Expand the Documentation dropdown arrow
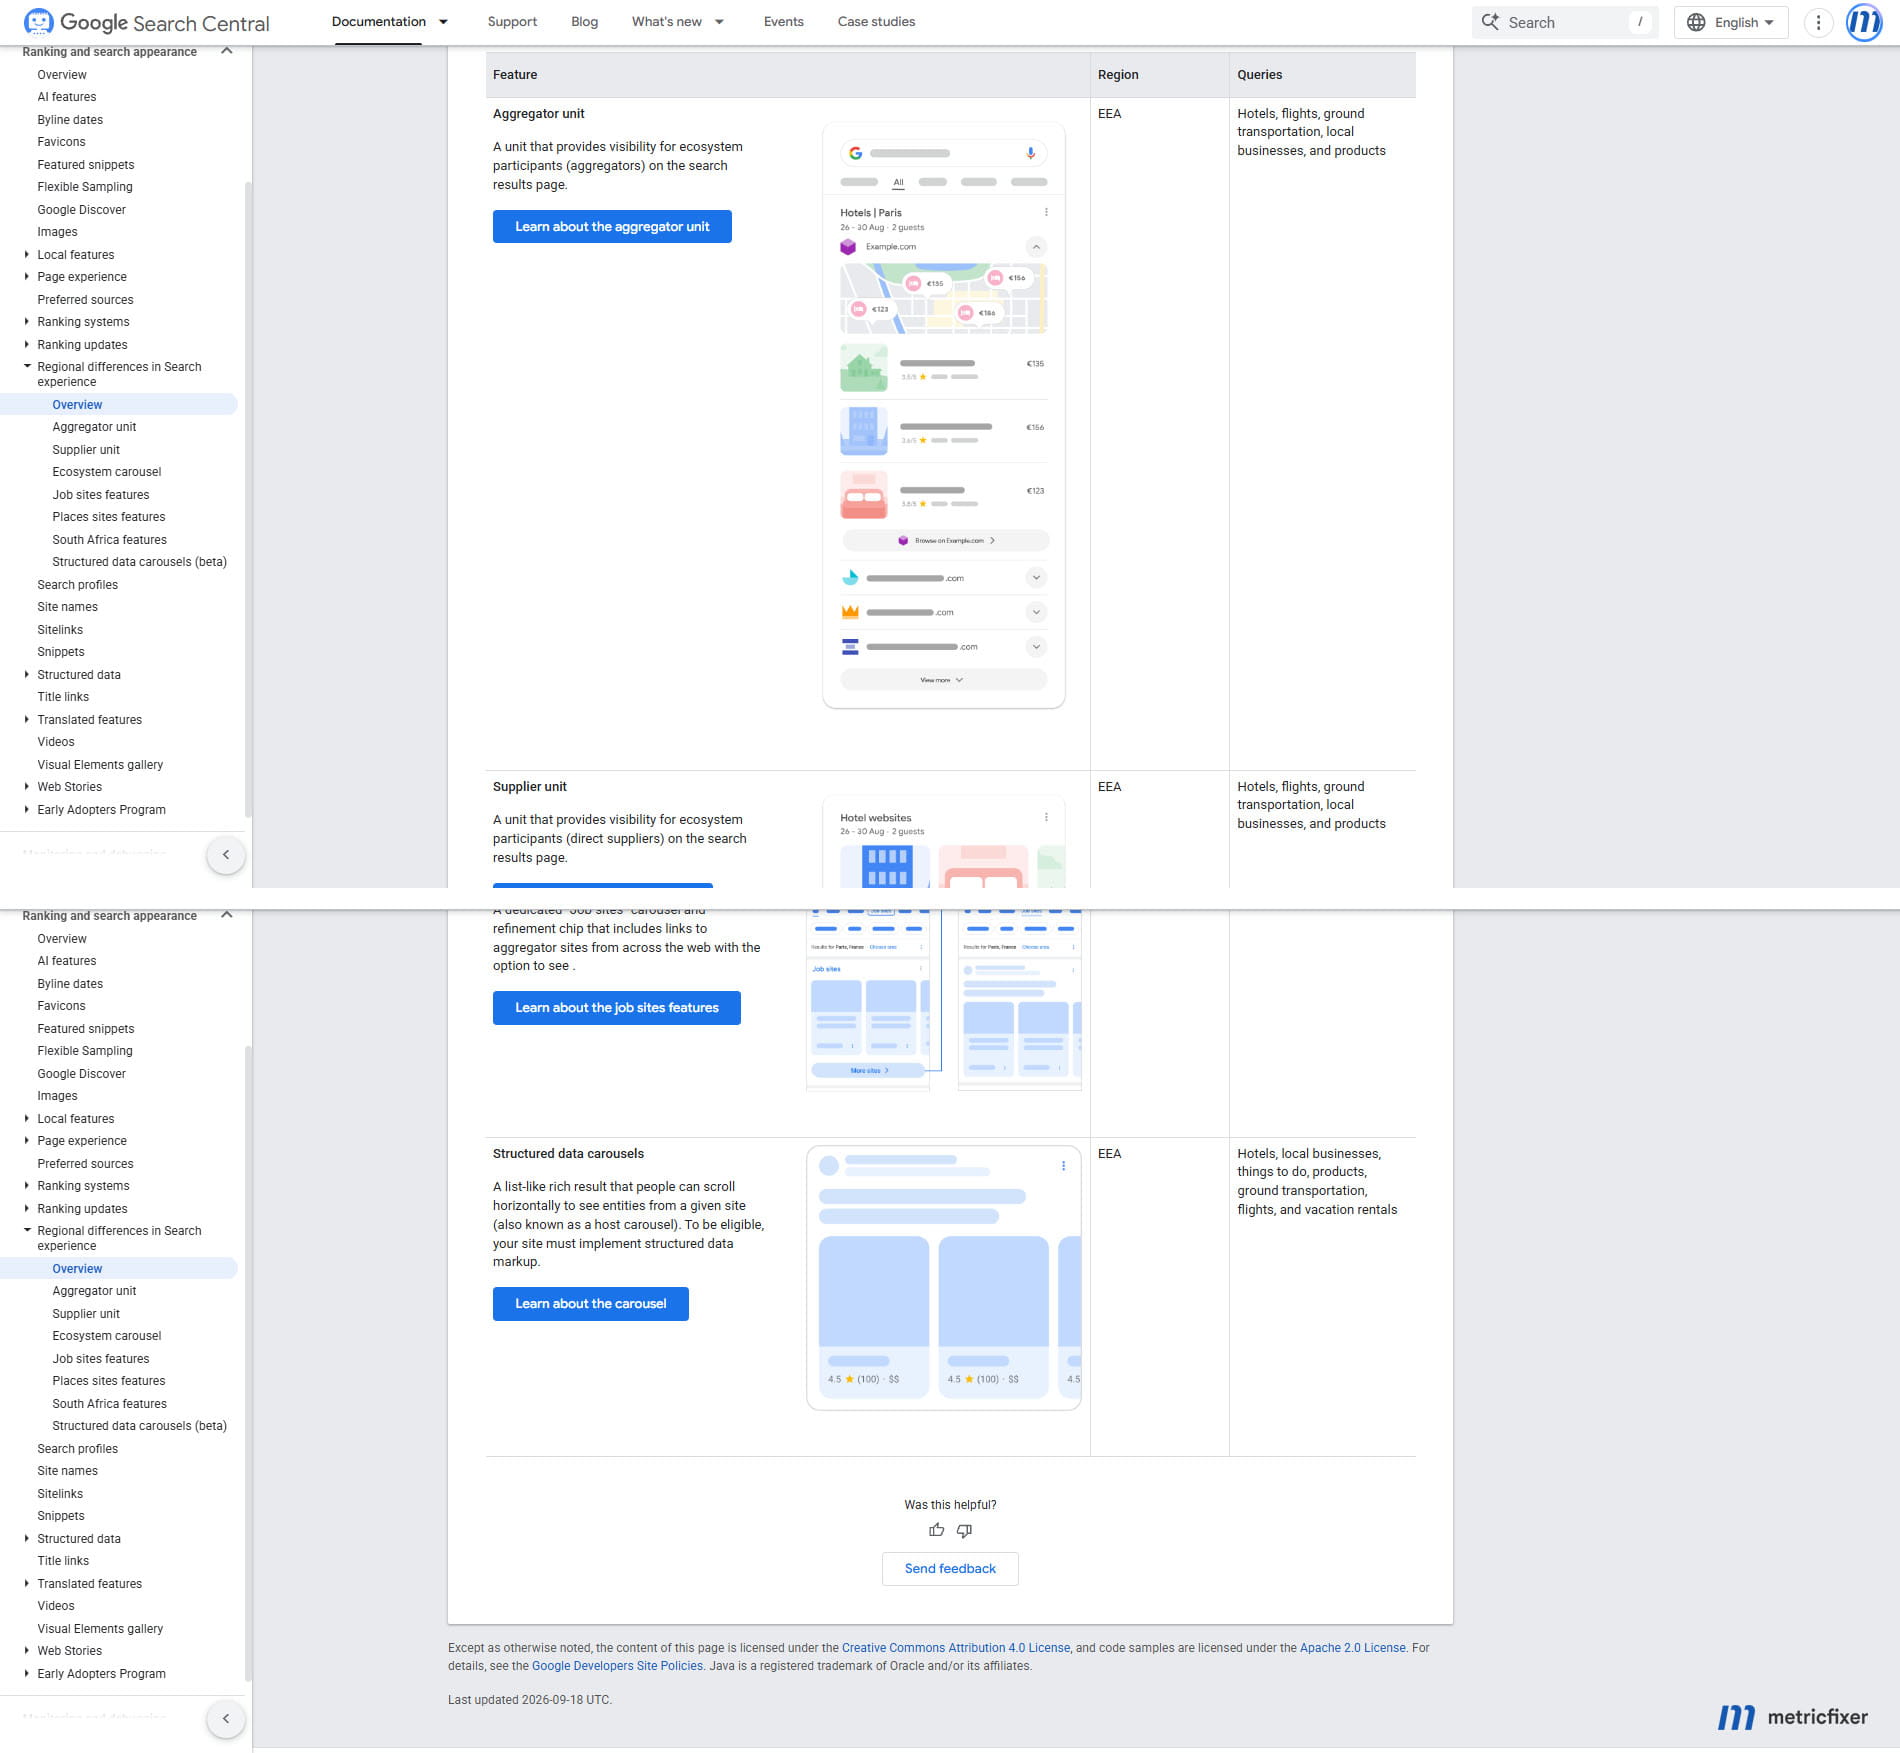 coord(443,22)
